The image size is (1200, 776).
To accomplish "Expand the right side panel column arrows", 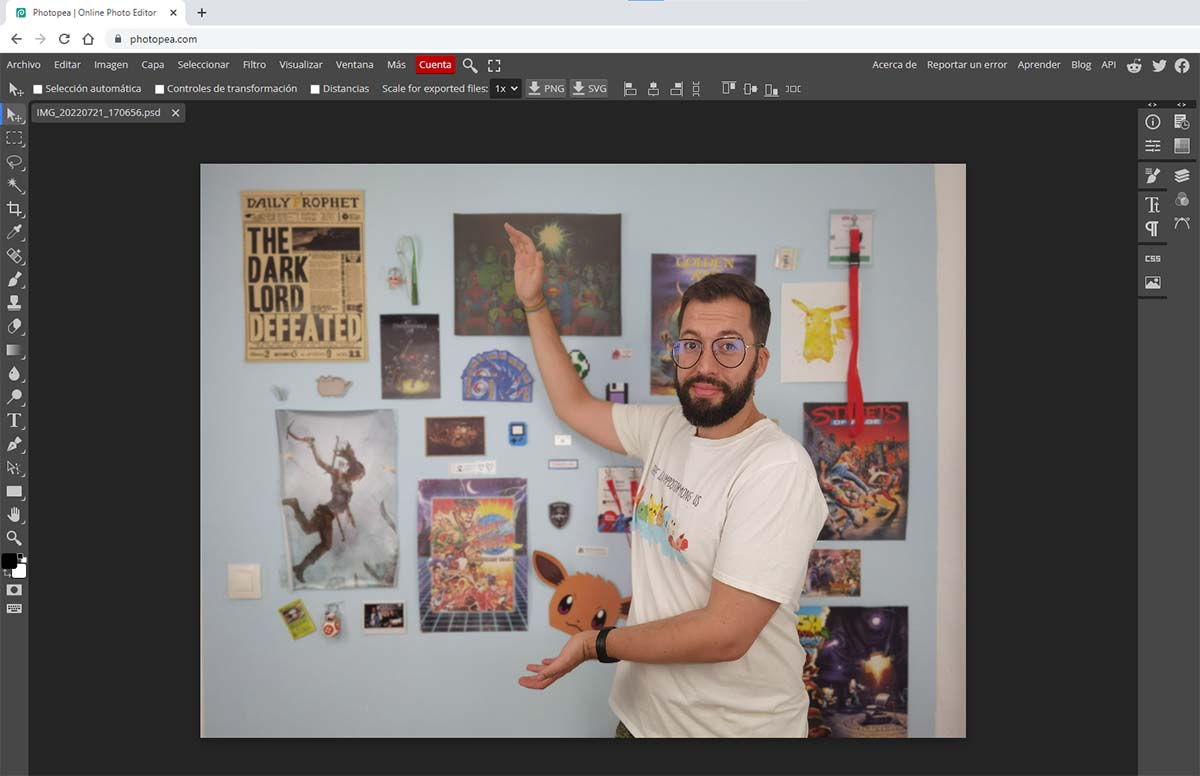I will 1182,104.
